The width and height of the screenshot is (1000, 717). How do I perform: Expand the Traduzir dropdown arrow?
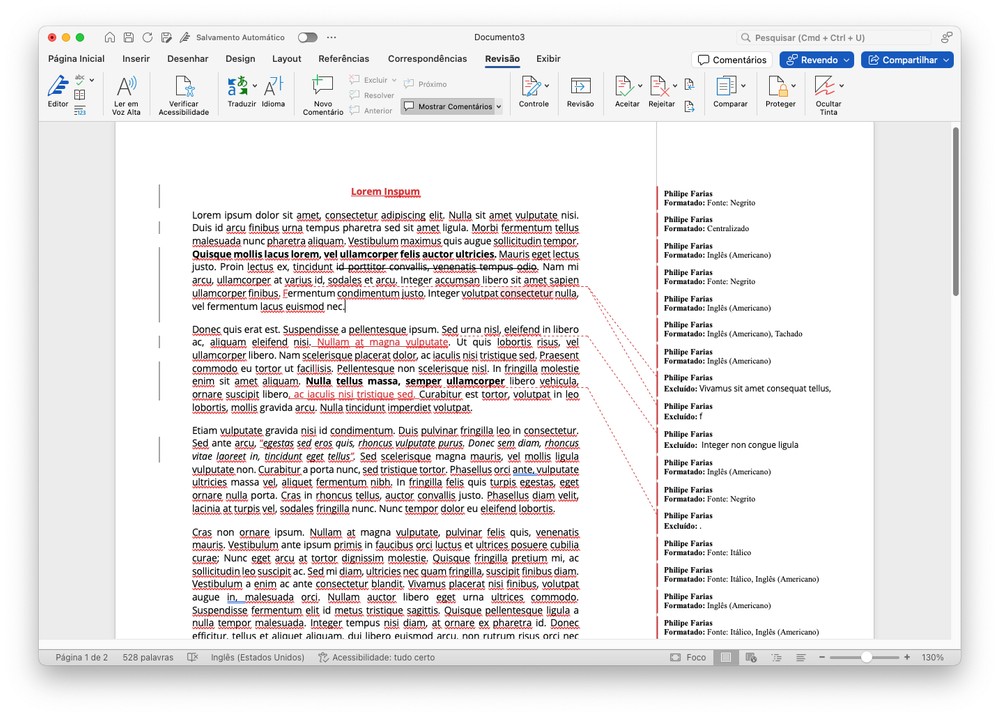255,86
